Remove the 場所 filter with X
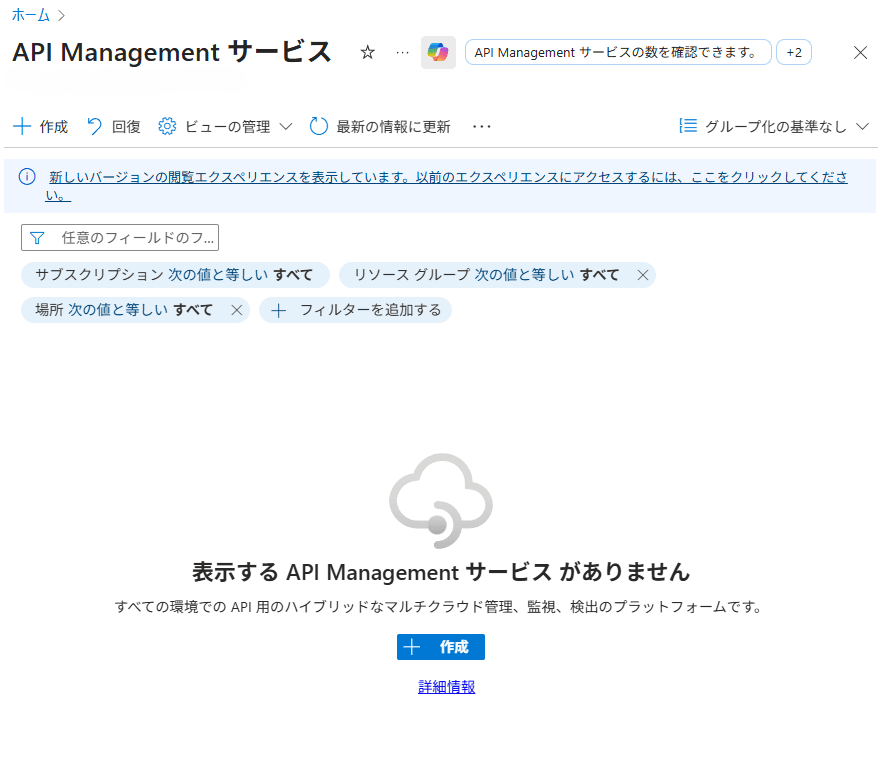892x759 pixels. (x=237, y=310)
